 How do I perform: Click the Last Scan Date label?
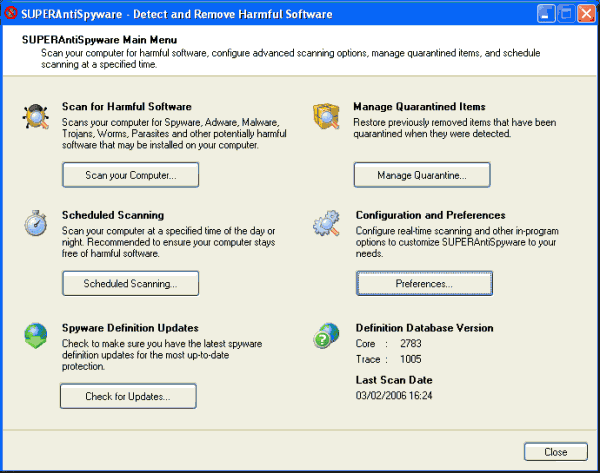(x=394, y=380)
